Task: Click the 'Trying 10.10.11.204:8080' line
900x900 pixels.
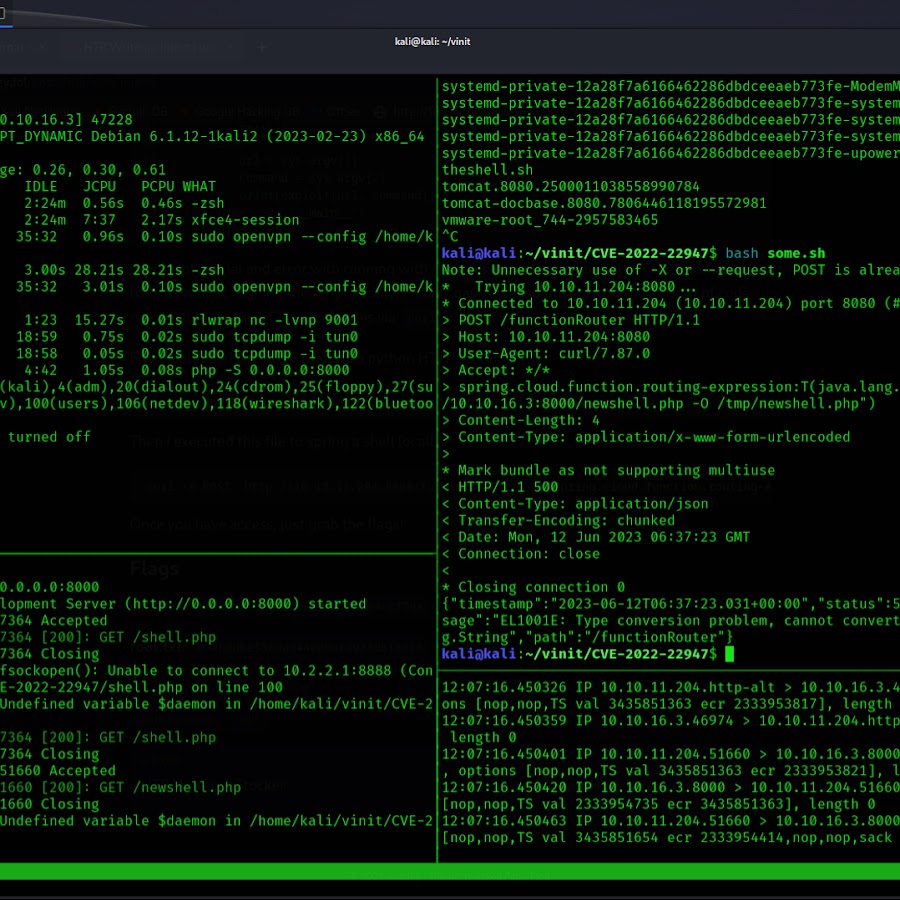Action: (x=569, y=286)
